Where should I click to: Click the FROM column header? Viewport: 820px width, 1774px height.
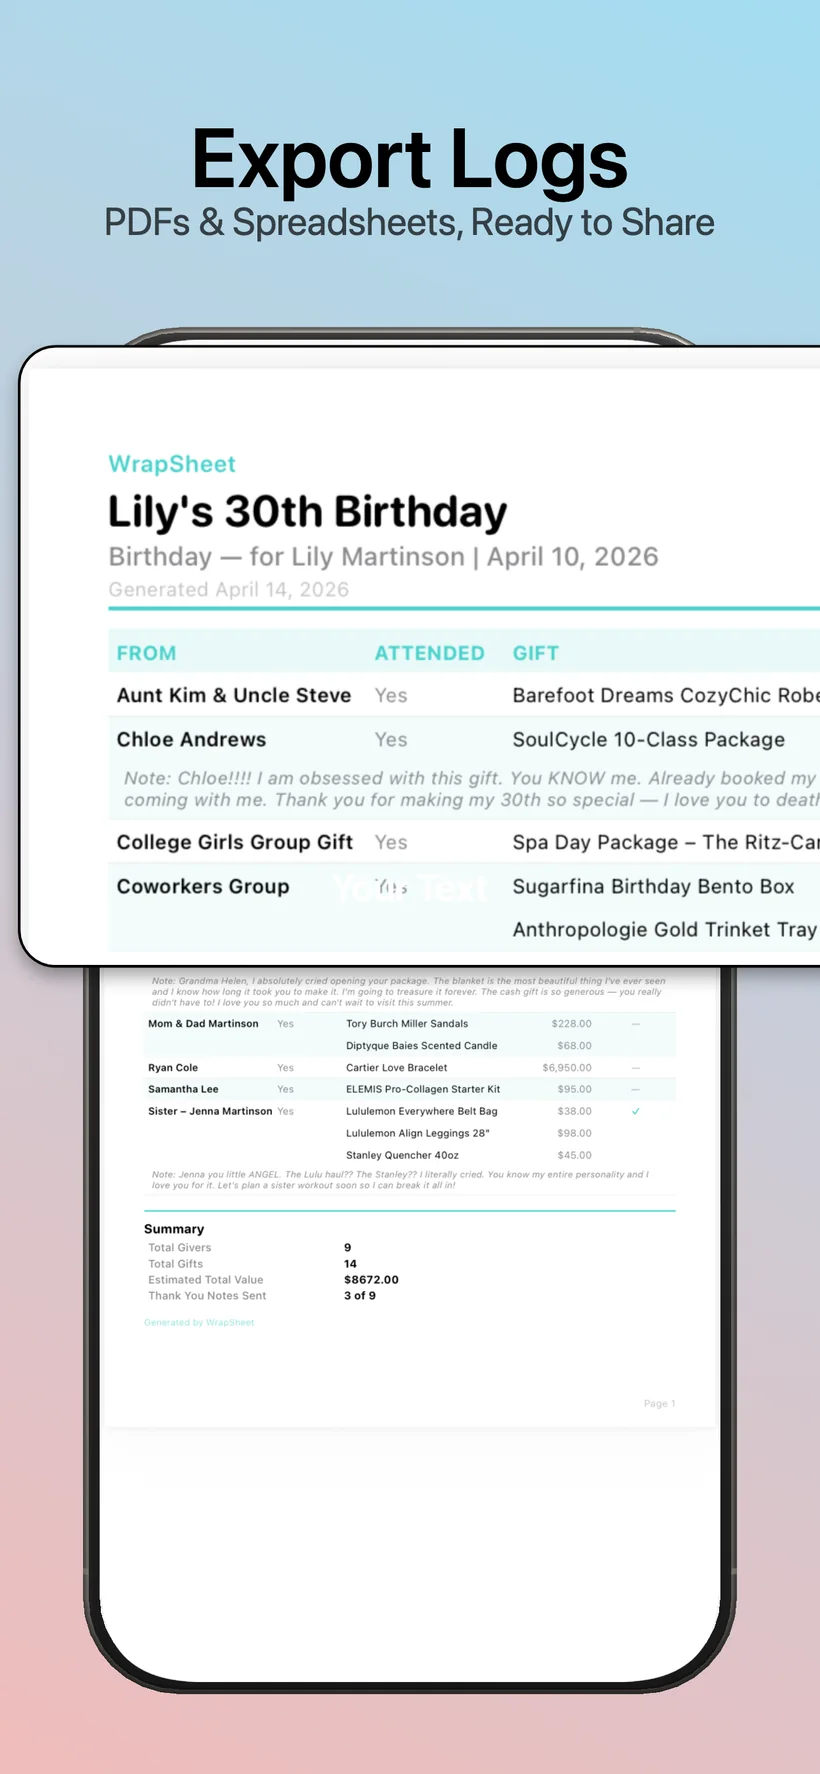coord(147,653)
